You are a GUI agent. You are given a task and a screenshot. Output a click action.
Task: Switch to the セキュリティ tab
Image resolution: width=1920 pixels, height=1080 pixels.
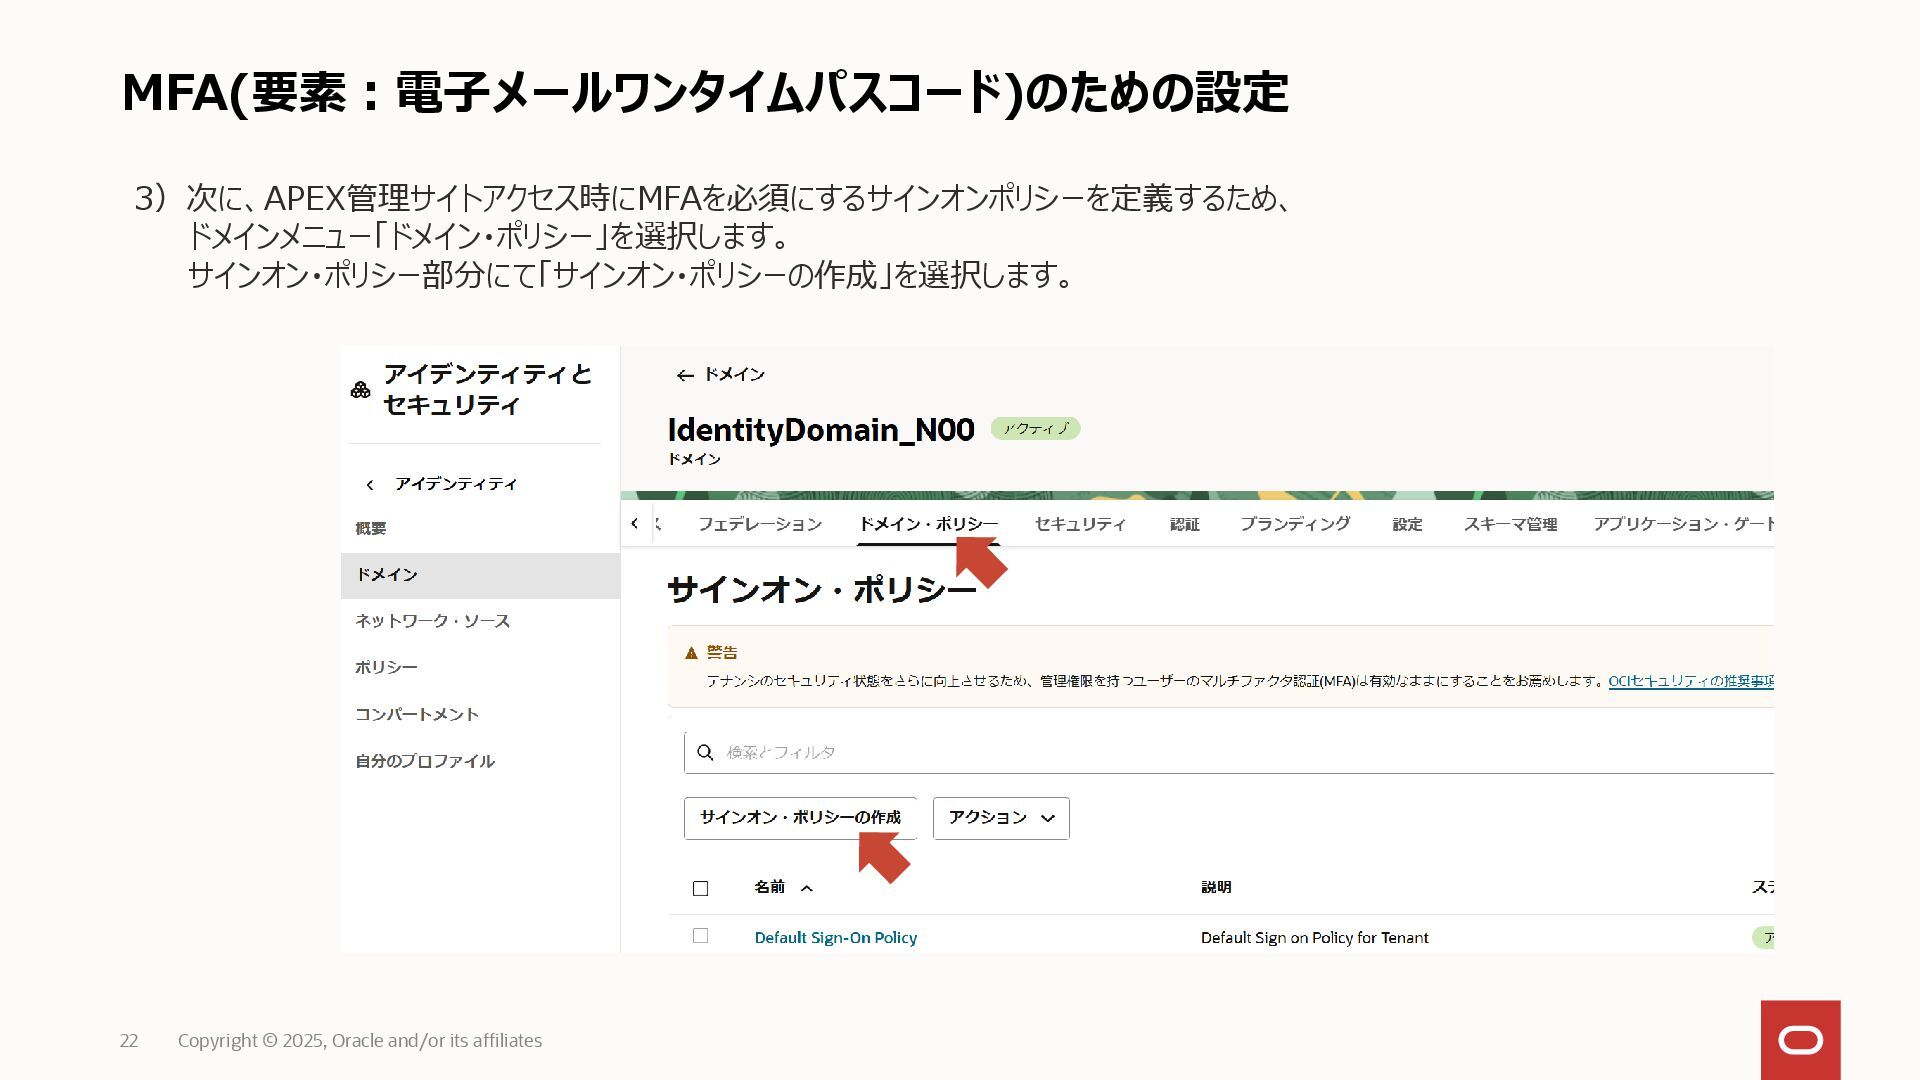pos(1080,524)
